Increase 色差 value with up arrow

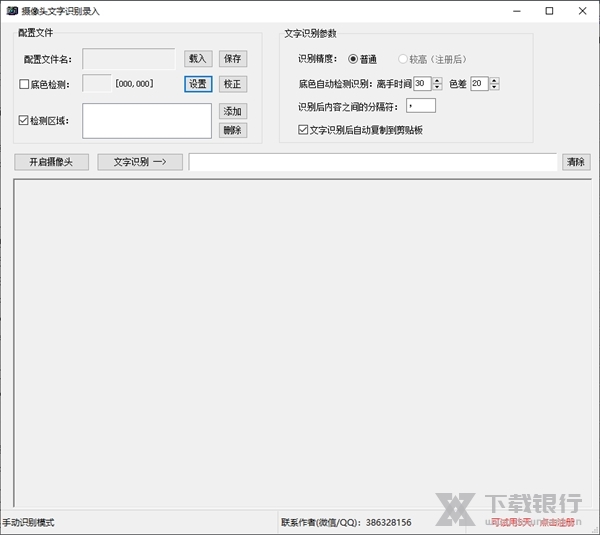click(494, 80)
